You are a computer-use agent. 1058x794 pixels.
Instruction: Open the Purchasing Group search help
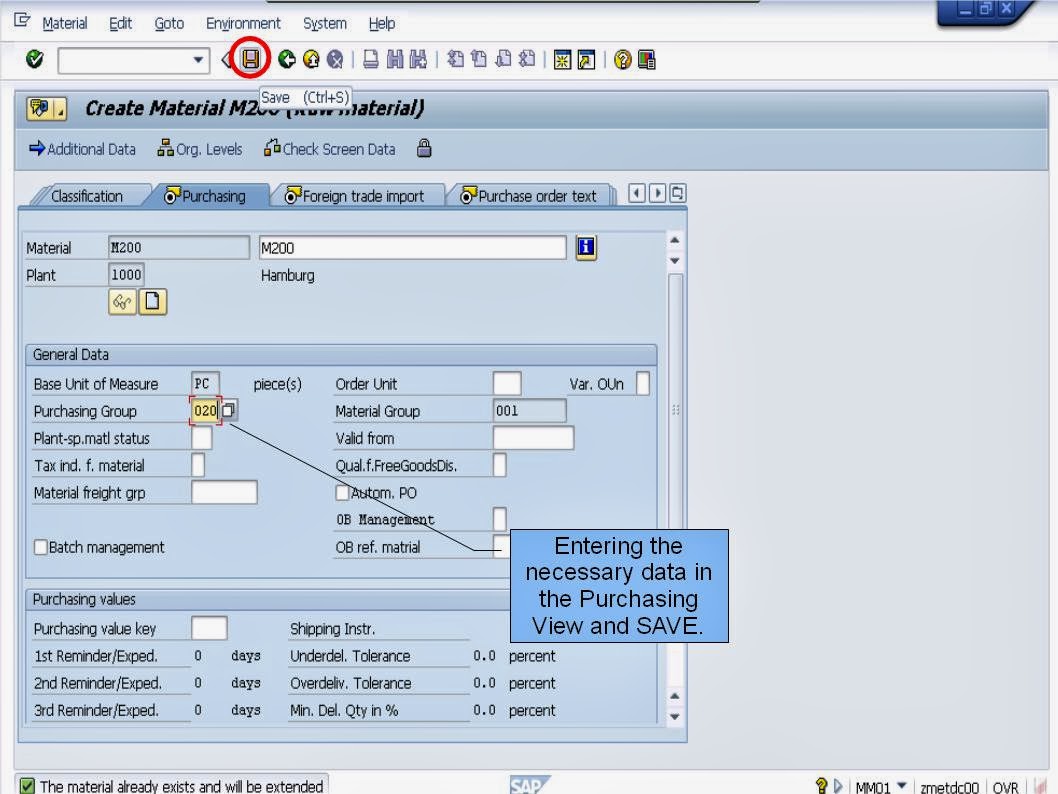pos(228,410)
